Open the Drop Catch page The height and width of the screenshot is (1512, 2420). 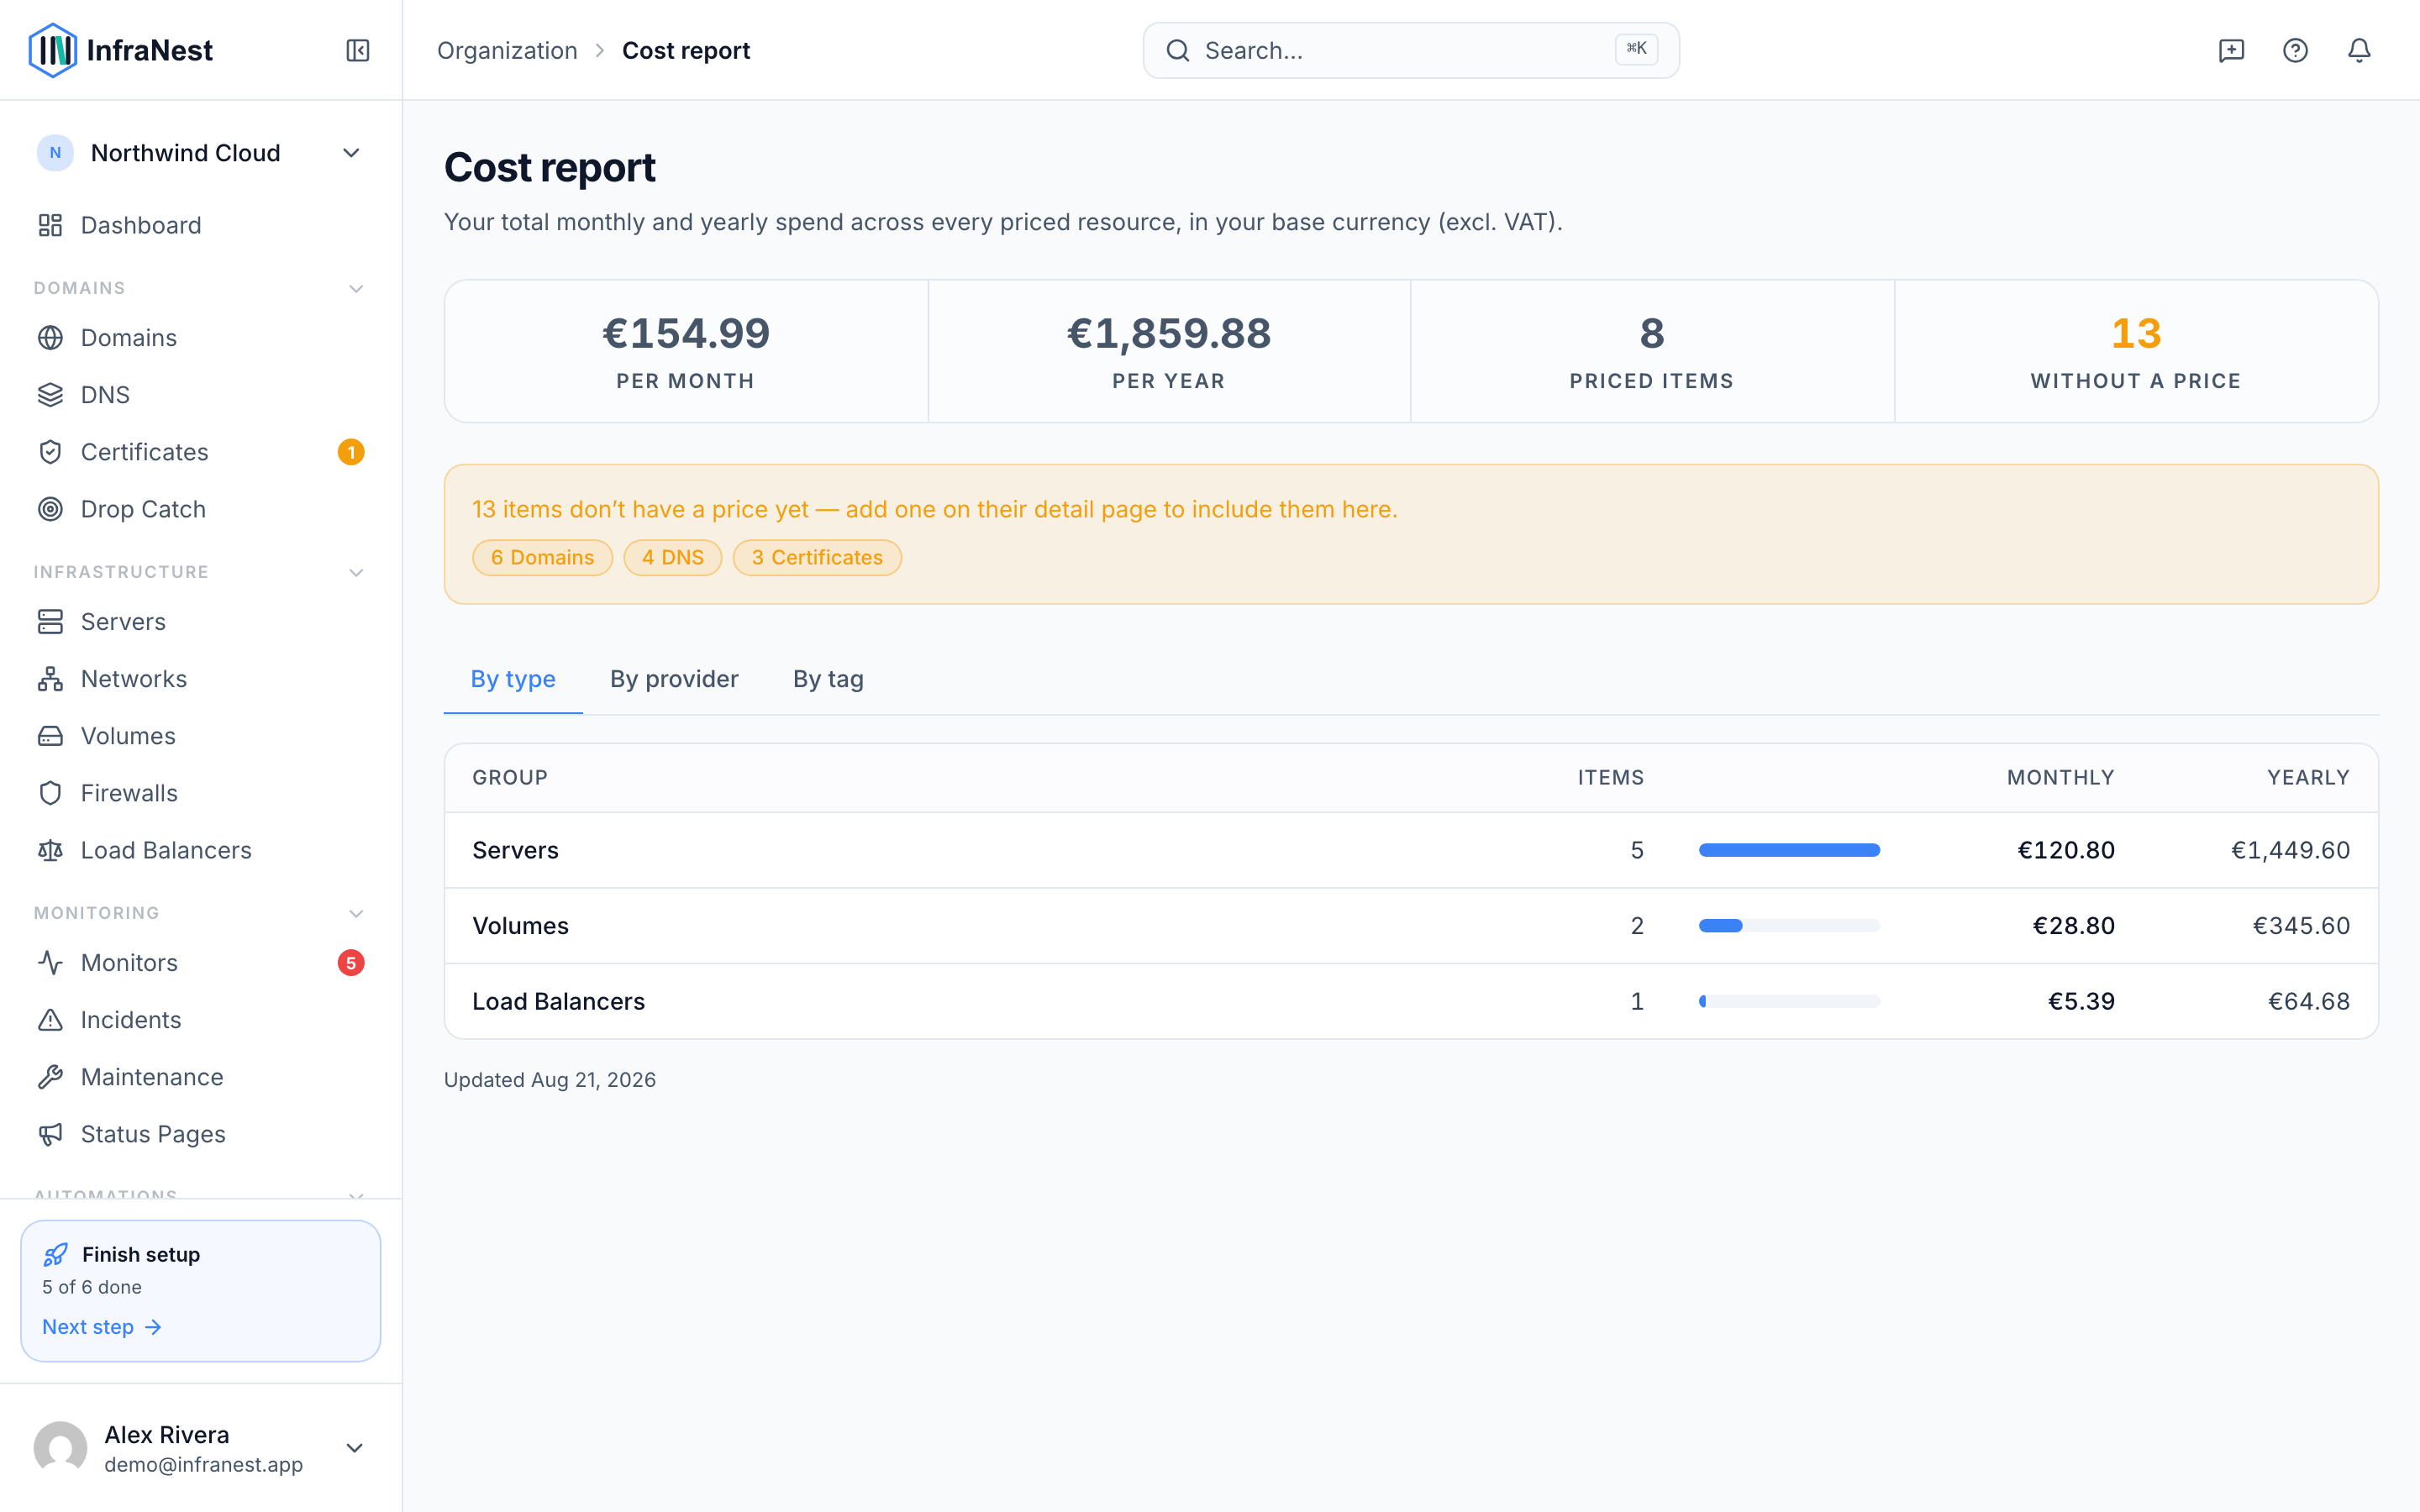click(x=200, y=509)
